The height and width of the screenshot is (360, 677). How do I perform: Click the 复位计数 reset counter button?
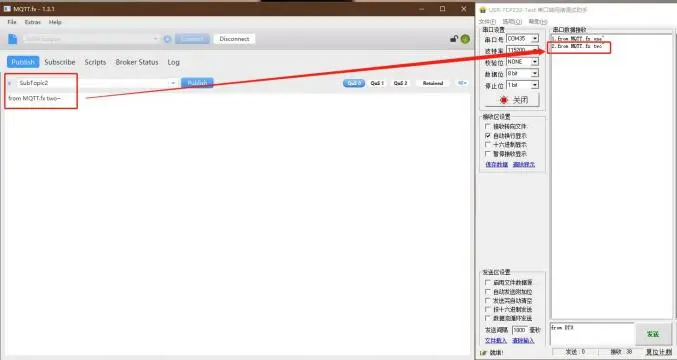(x=659, y=352)
